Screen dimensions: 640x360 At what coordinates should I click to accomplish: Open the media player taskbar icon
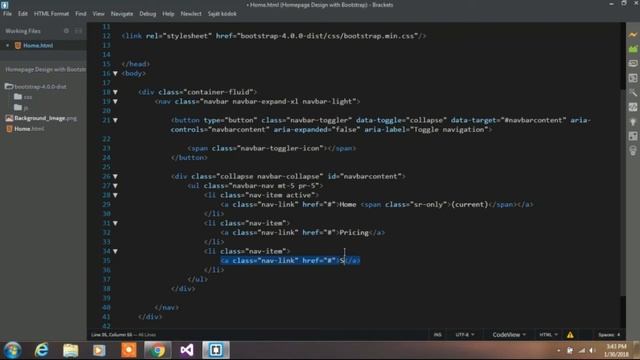coord(99,350)
